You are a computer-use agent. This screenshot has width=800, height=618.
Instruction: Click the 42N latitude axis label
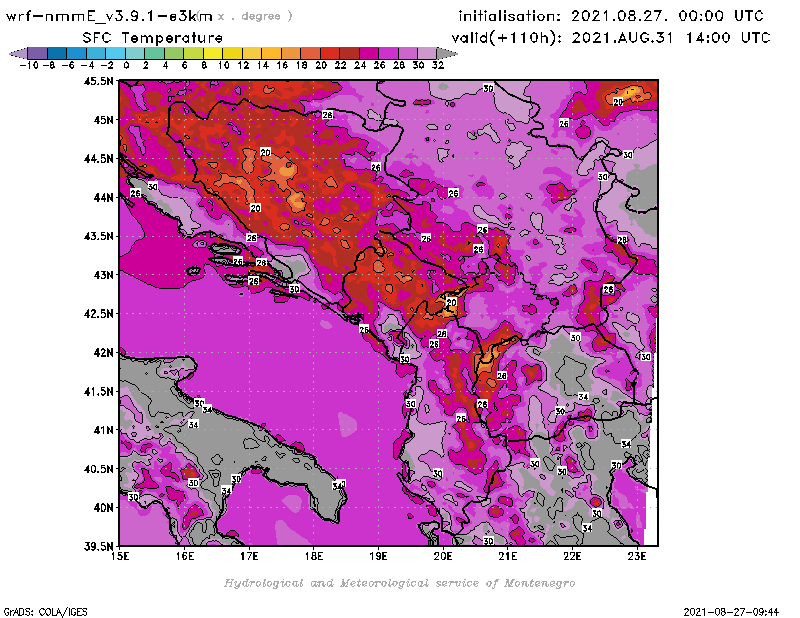(x=102, y=352)
